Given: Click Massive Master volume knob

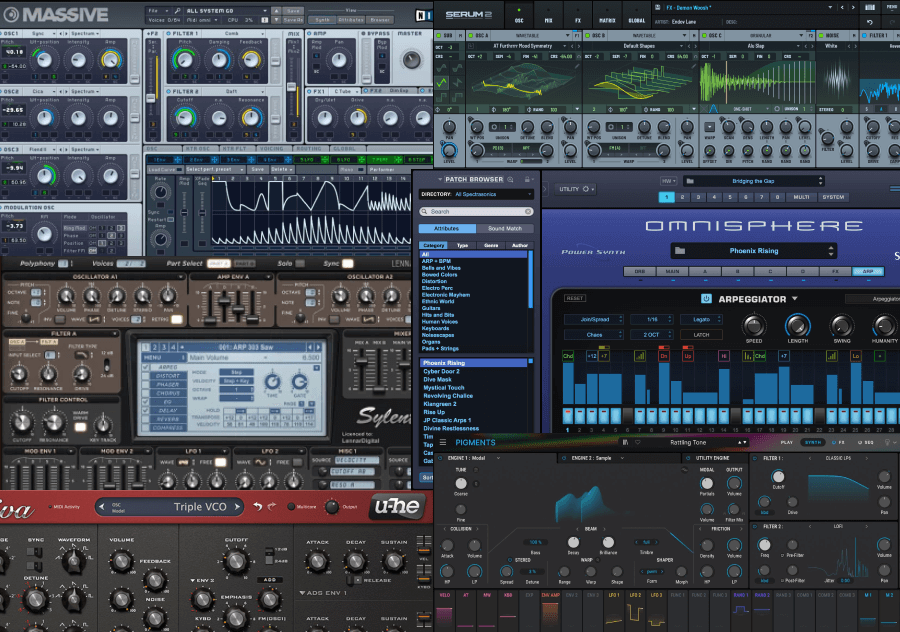Looking at the screenshot, I should (x=412, y=60).
